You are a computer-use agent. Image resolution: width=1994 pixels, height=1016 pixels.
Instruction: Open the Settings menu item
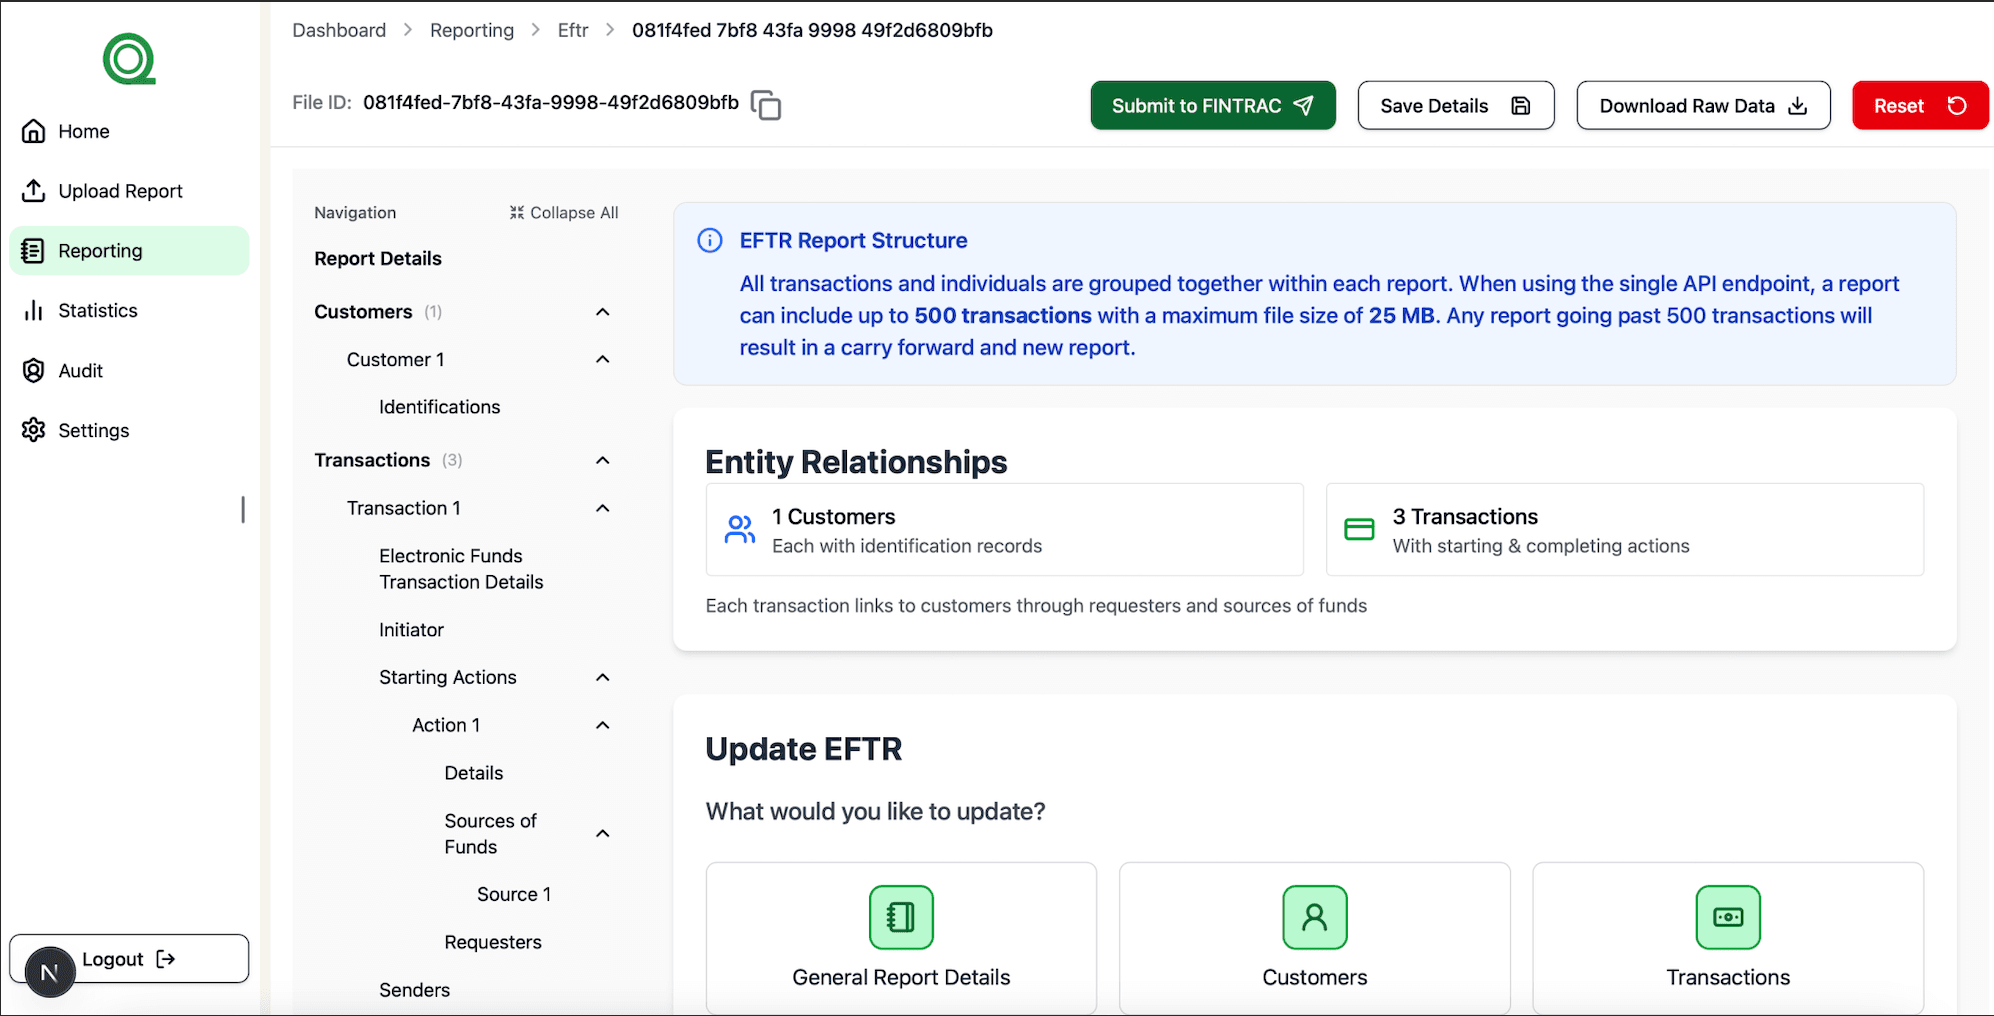tap(92, 430)
